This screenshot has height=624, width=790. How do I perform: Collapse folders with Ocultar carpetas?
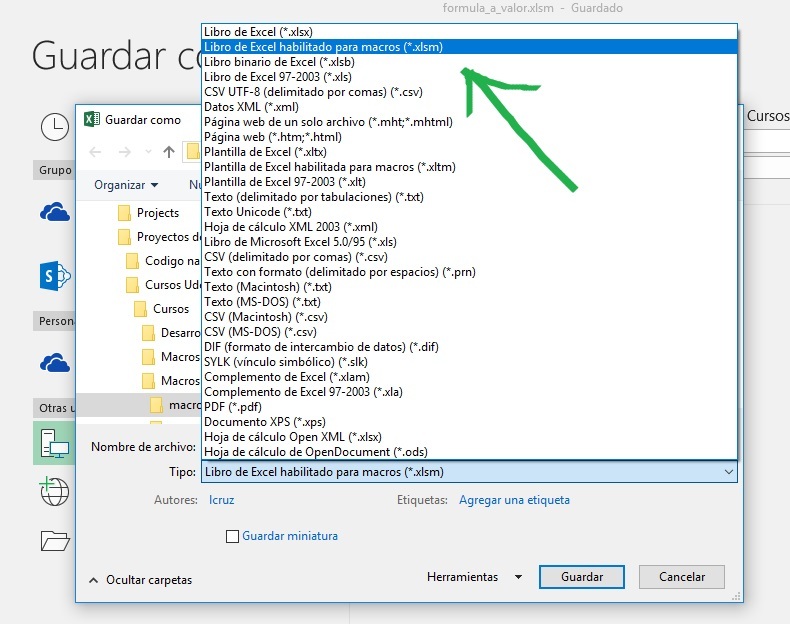click(141, 580)
